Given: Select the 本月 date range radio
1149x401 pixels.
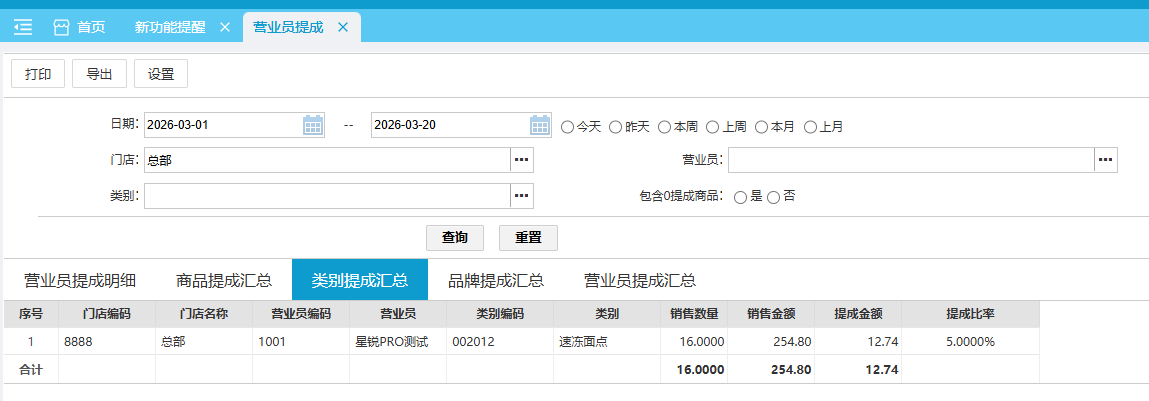Looking at the screenshot, I should tap(761, 127).
